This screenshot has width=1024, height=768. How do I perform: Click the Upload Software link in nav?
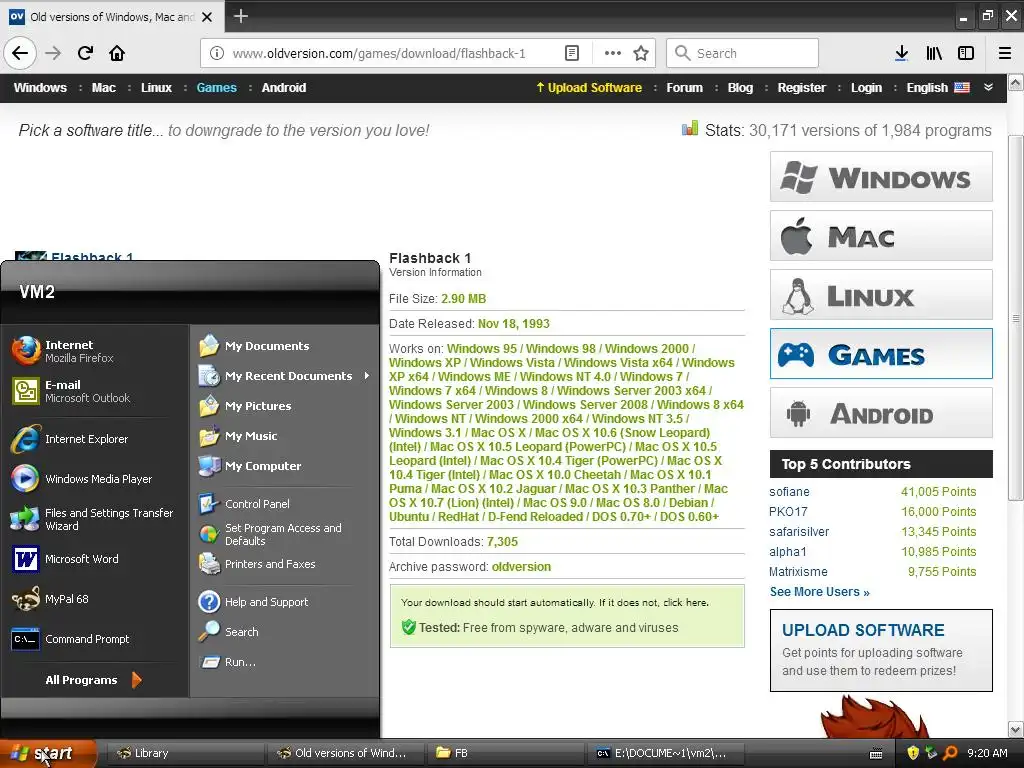588,88
